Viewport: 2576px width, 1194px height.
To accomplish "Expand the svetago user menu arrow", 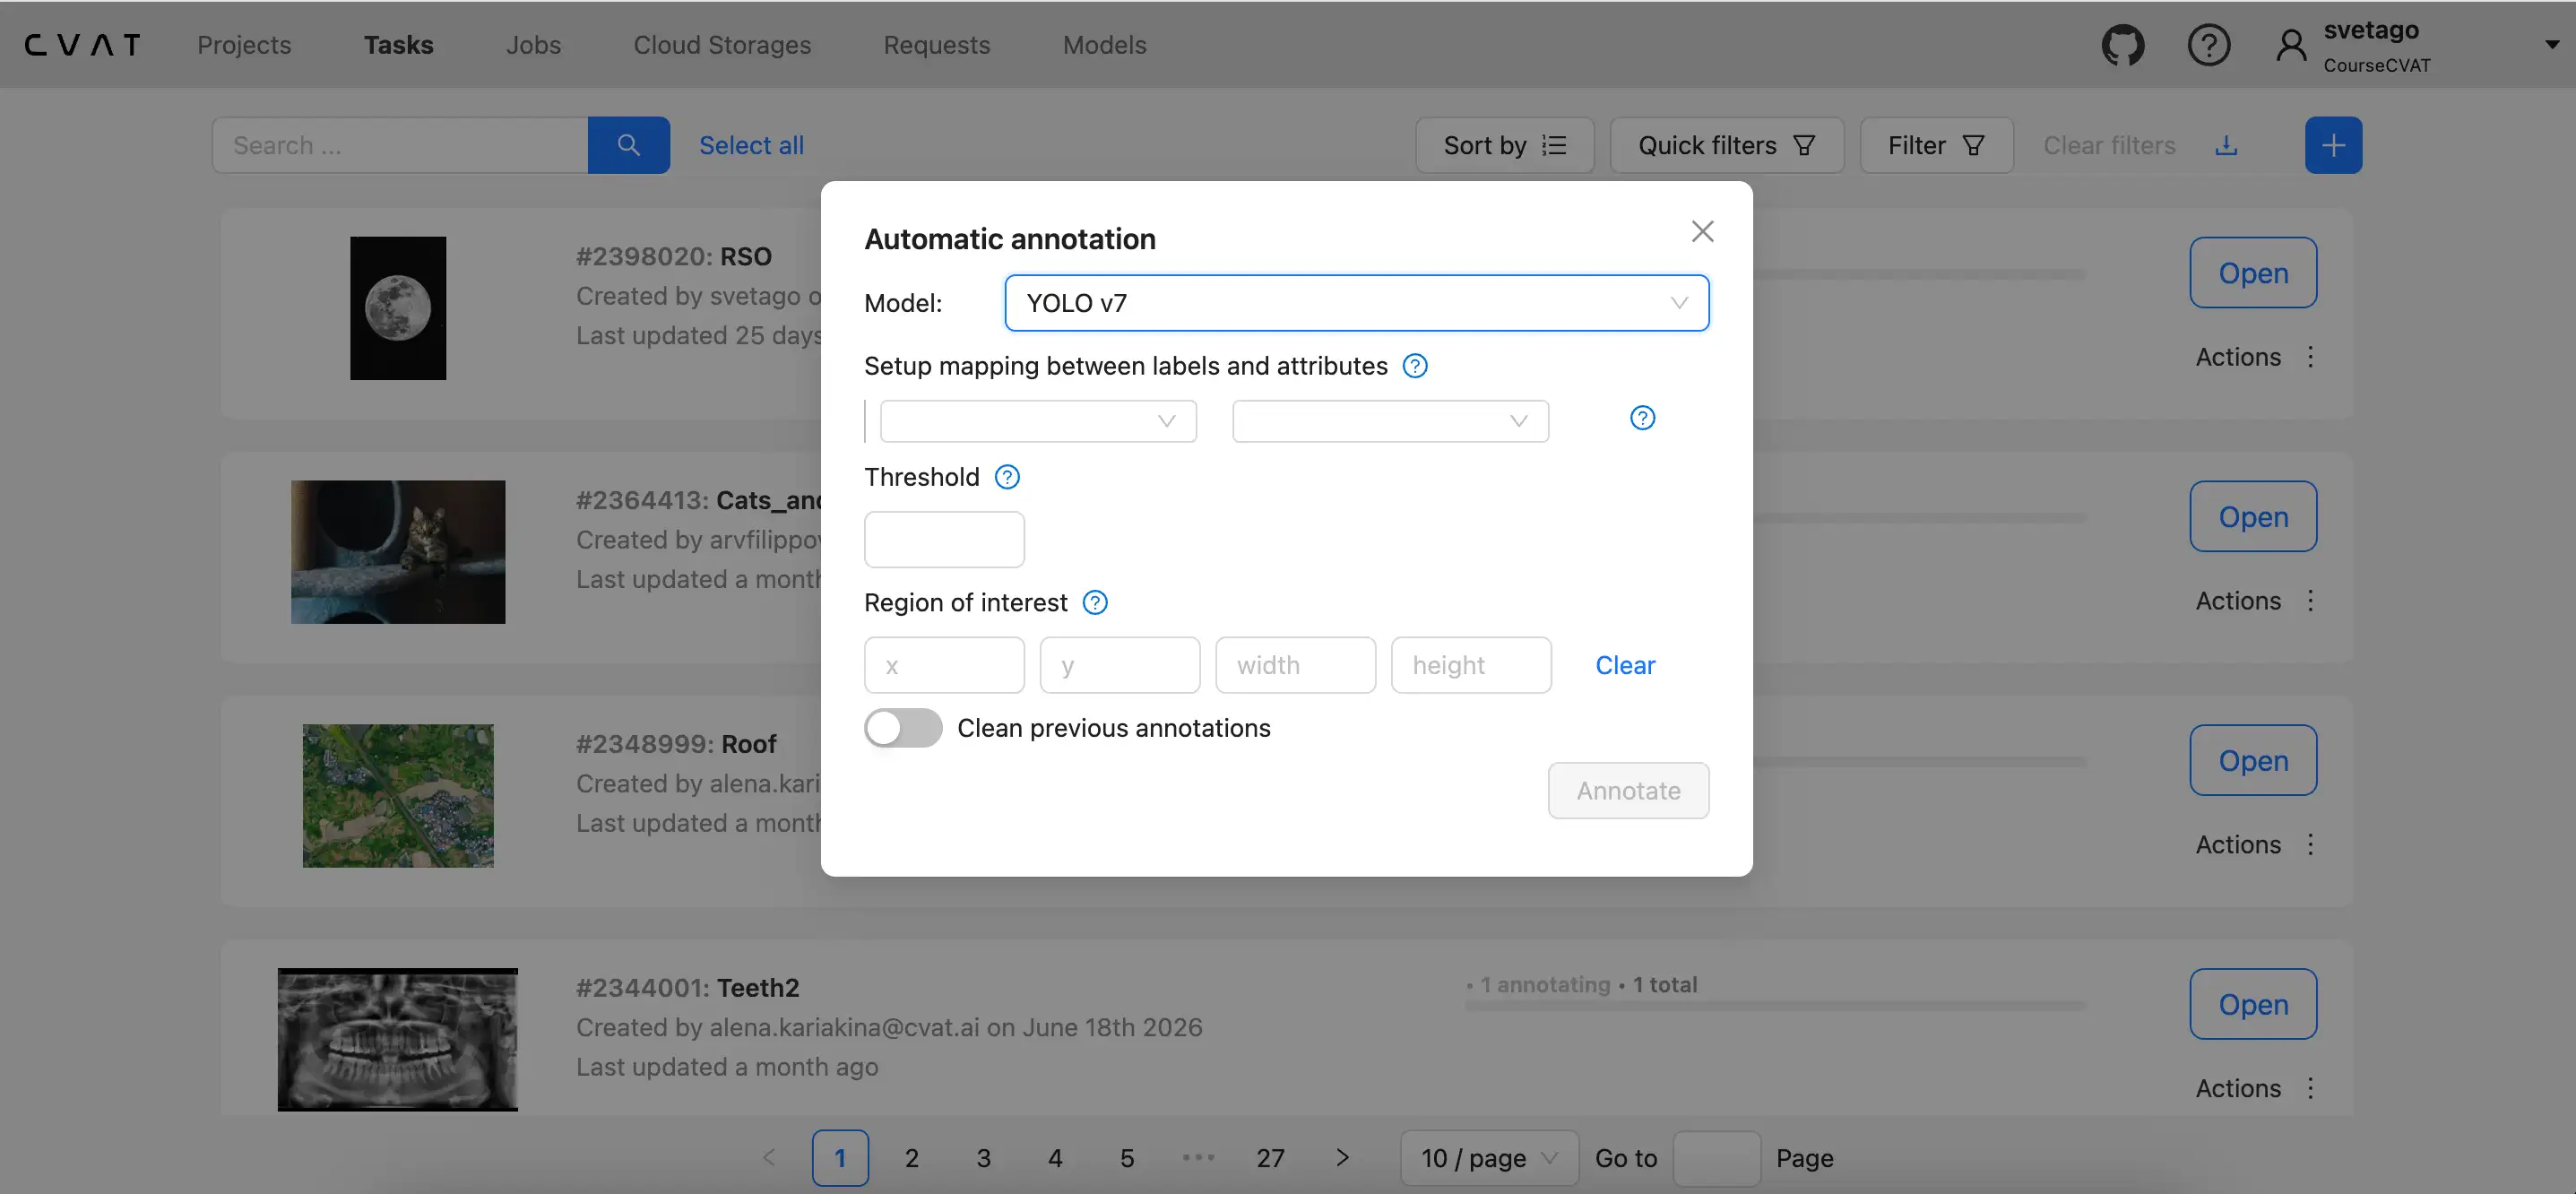I will coord(2551,45).
